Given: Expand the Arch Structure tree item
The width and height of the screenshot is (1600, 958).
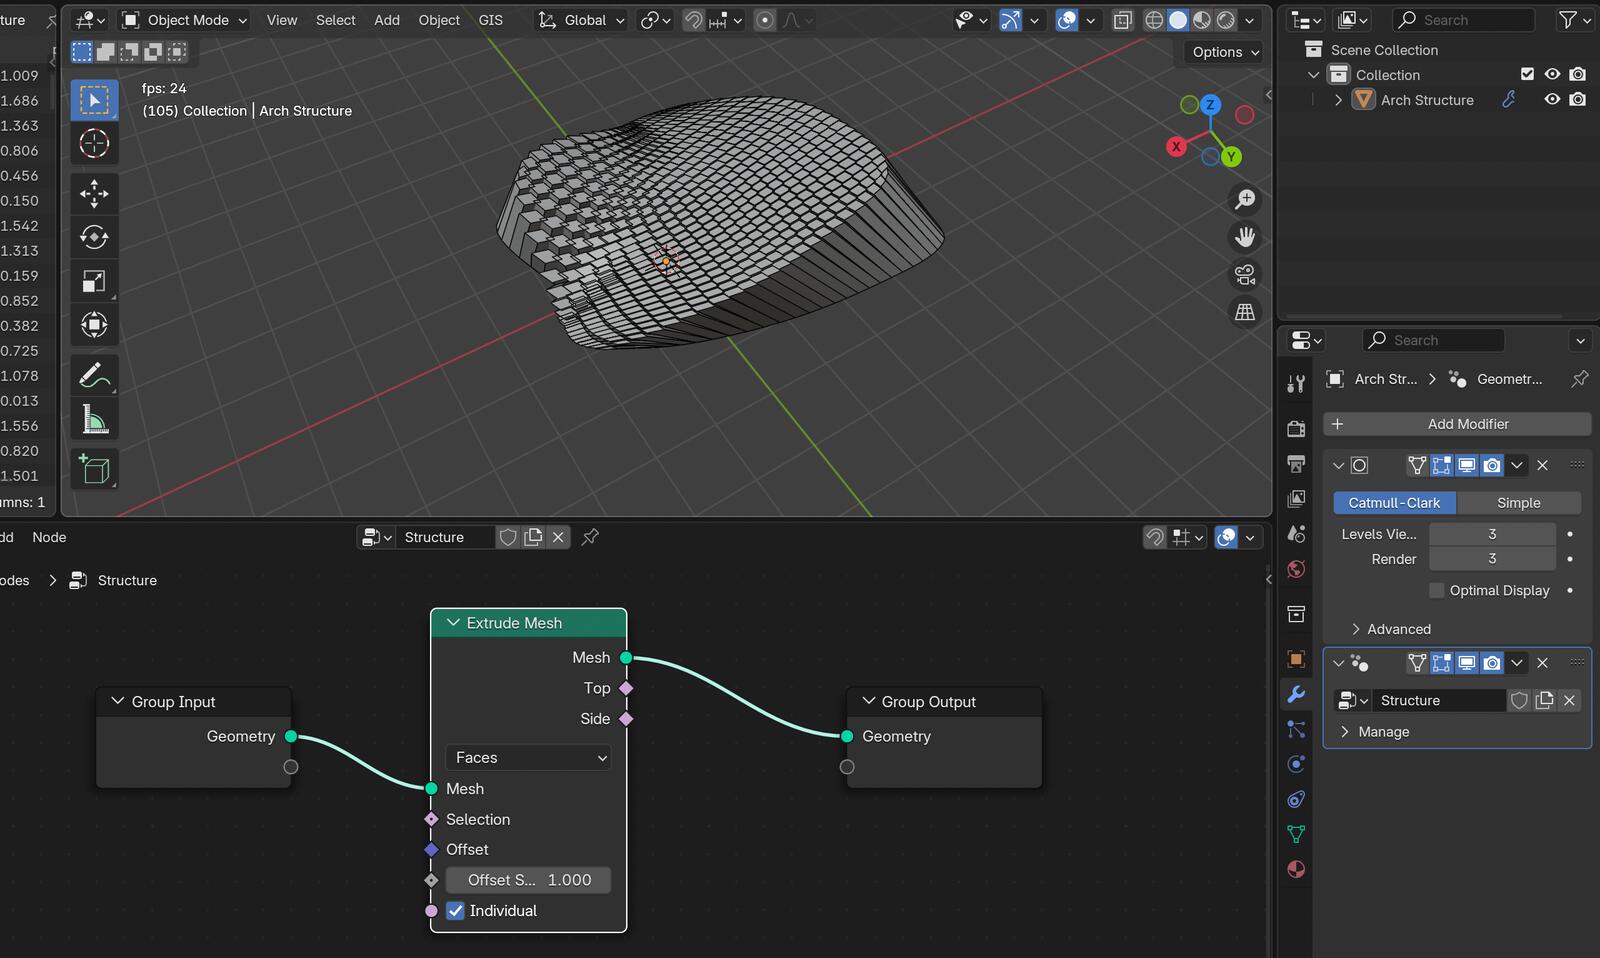Looking at the screenshot, I should pos(1339,100).
